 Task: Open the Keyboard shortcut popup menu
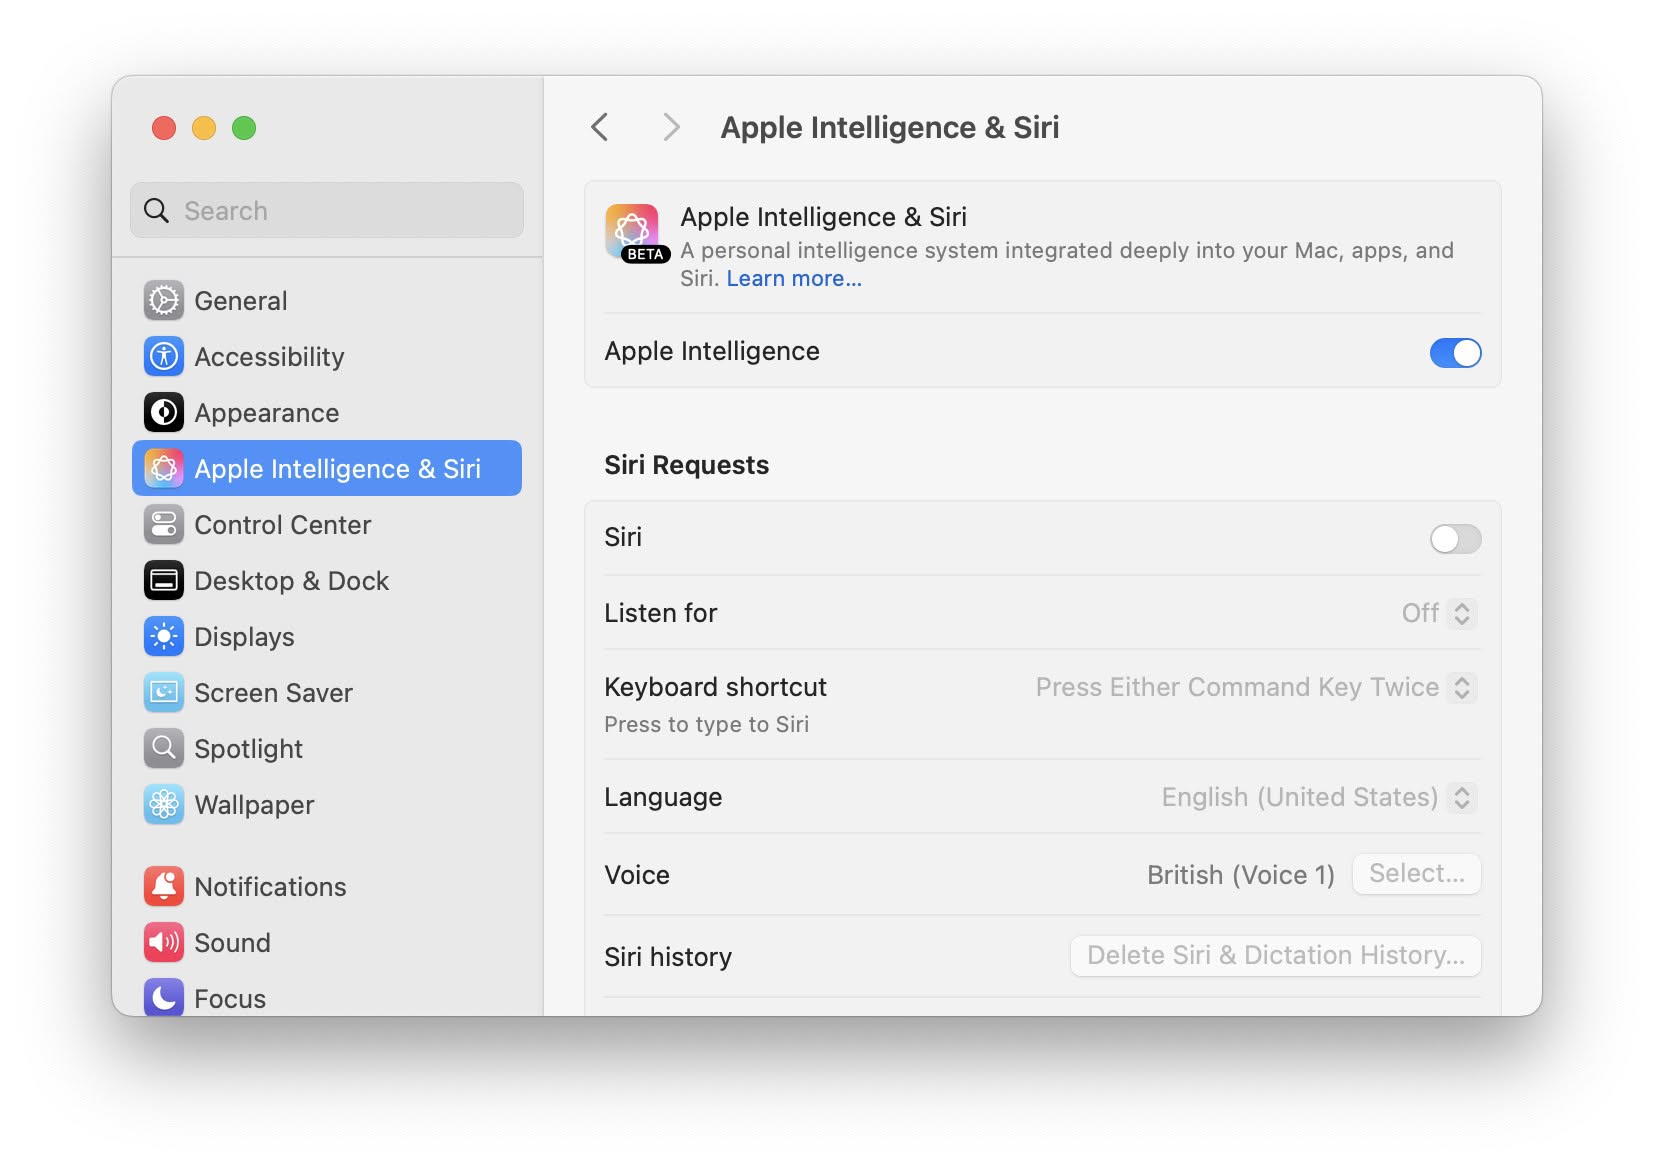[x=1256, y=687]
